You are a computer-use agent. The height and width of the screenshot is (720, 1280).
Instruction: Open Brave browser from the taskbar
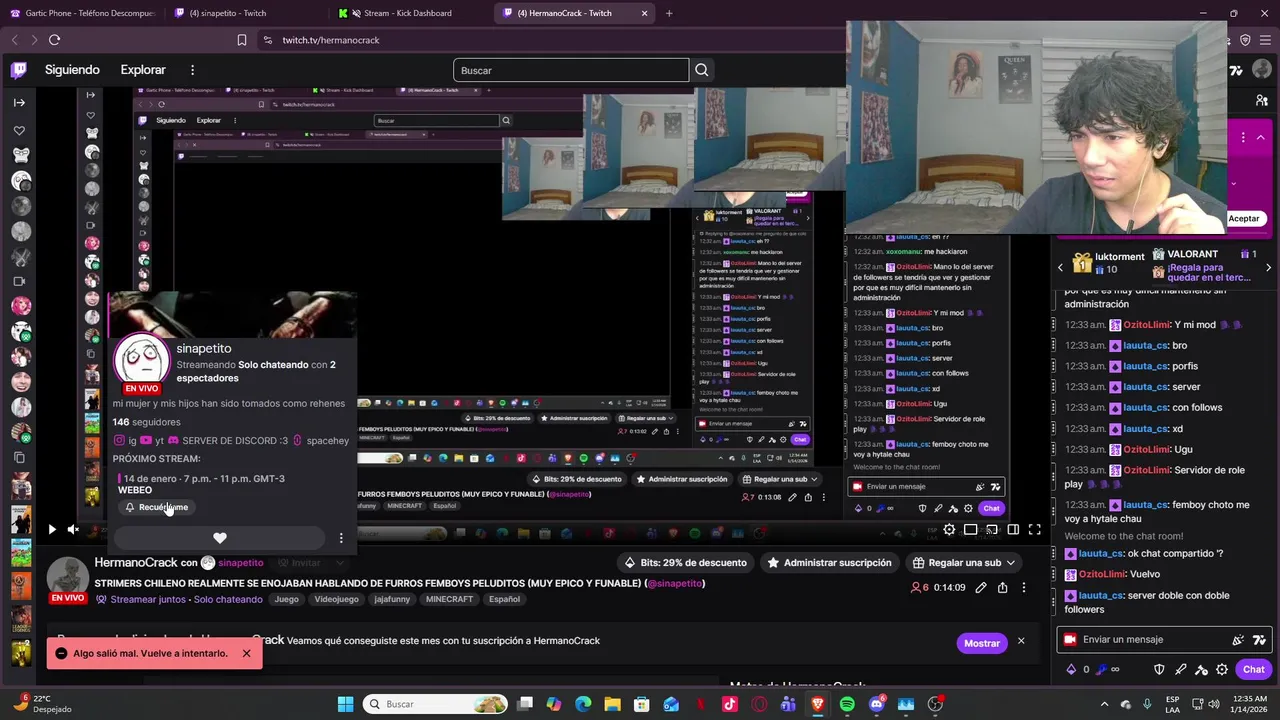pos(818,704)
